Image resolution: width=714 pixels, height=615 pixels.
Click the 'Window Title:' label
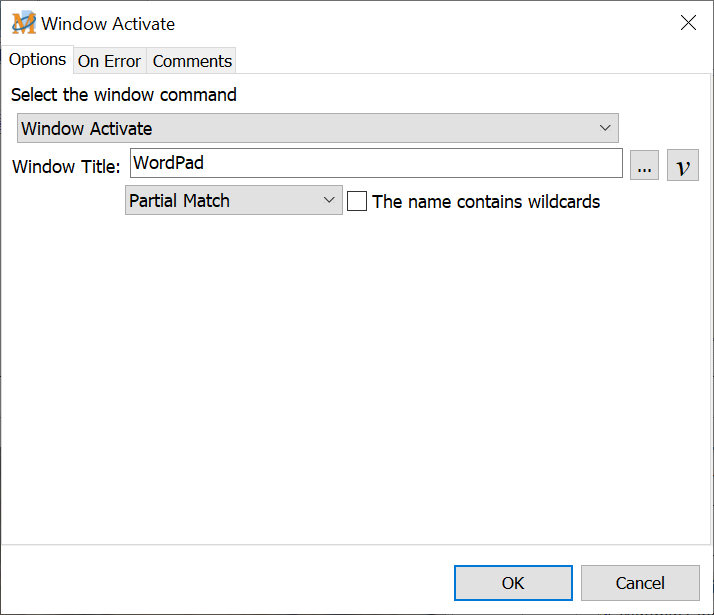66,167
